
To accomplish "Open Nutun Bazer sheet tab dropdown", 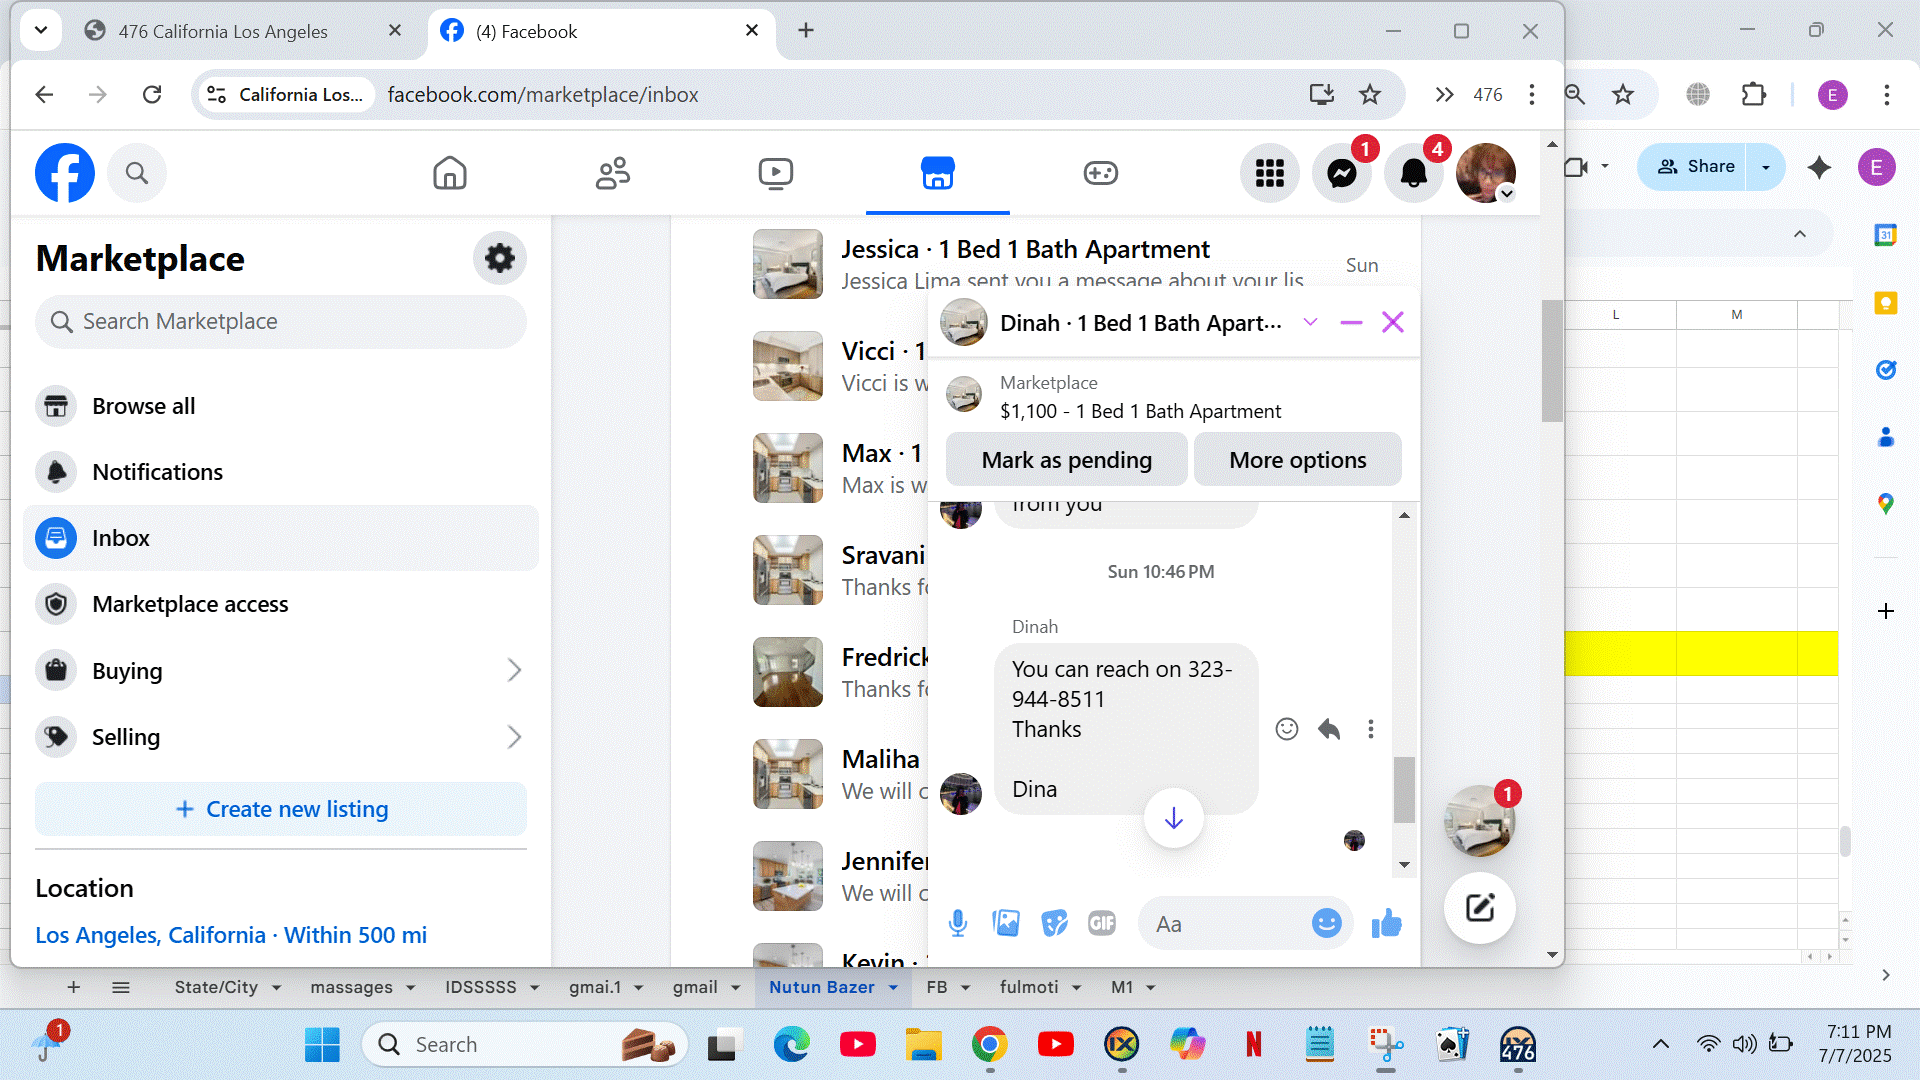I will 893,987.
